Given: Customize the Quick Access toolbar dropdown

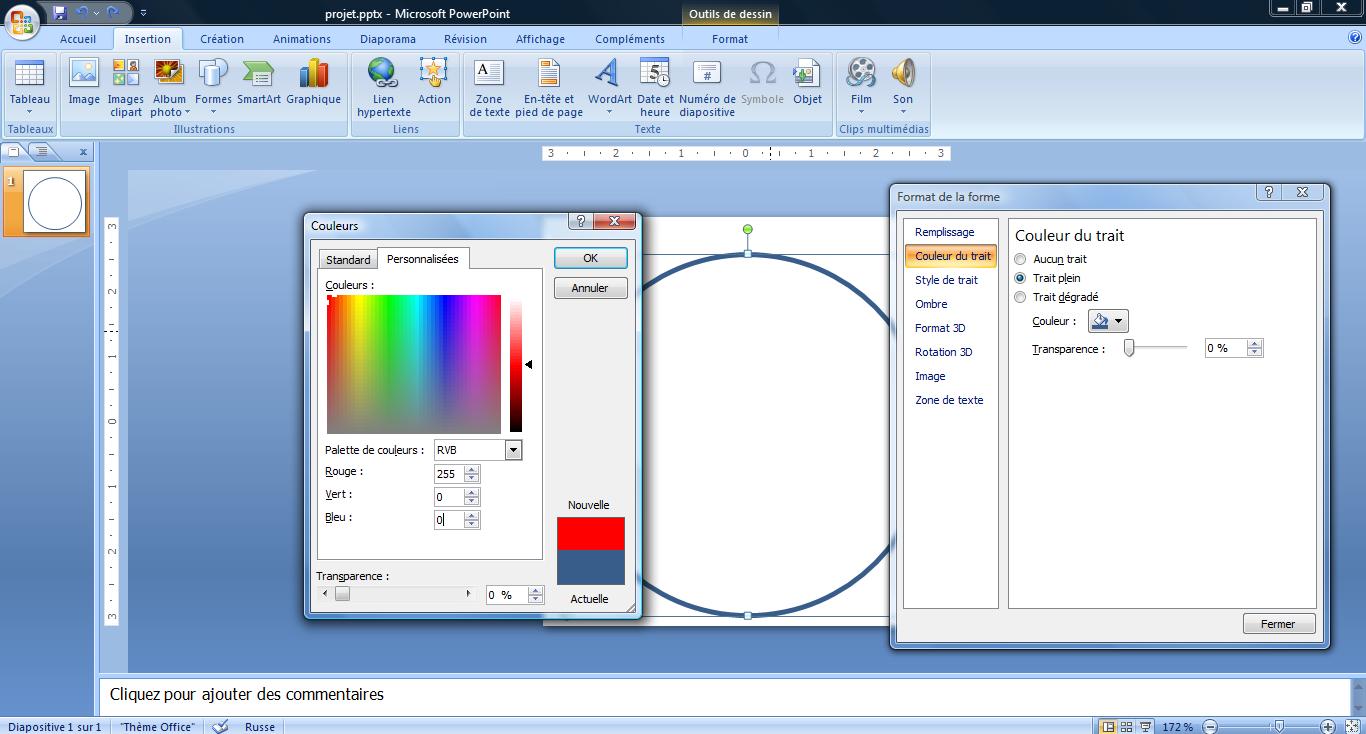Looking at the screenshot, I should (x=143, y=13).
